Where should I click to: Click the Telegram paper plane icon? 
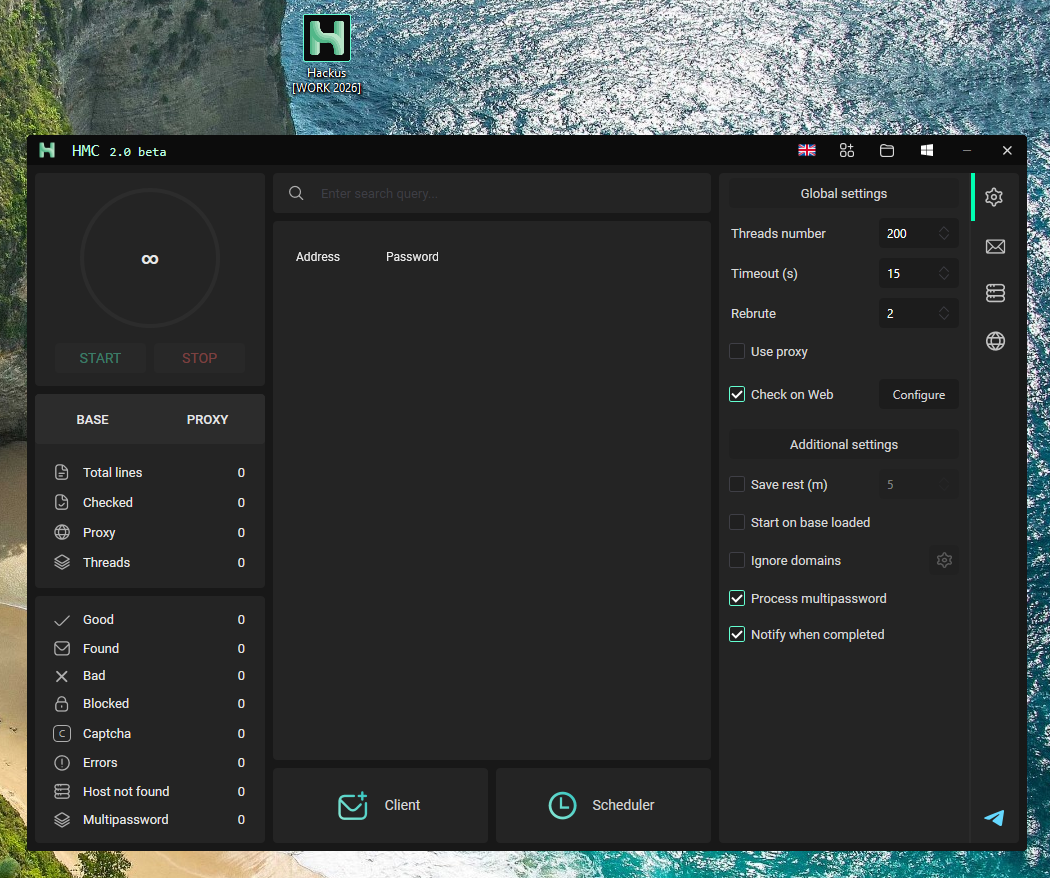[x=994, y=818]
